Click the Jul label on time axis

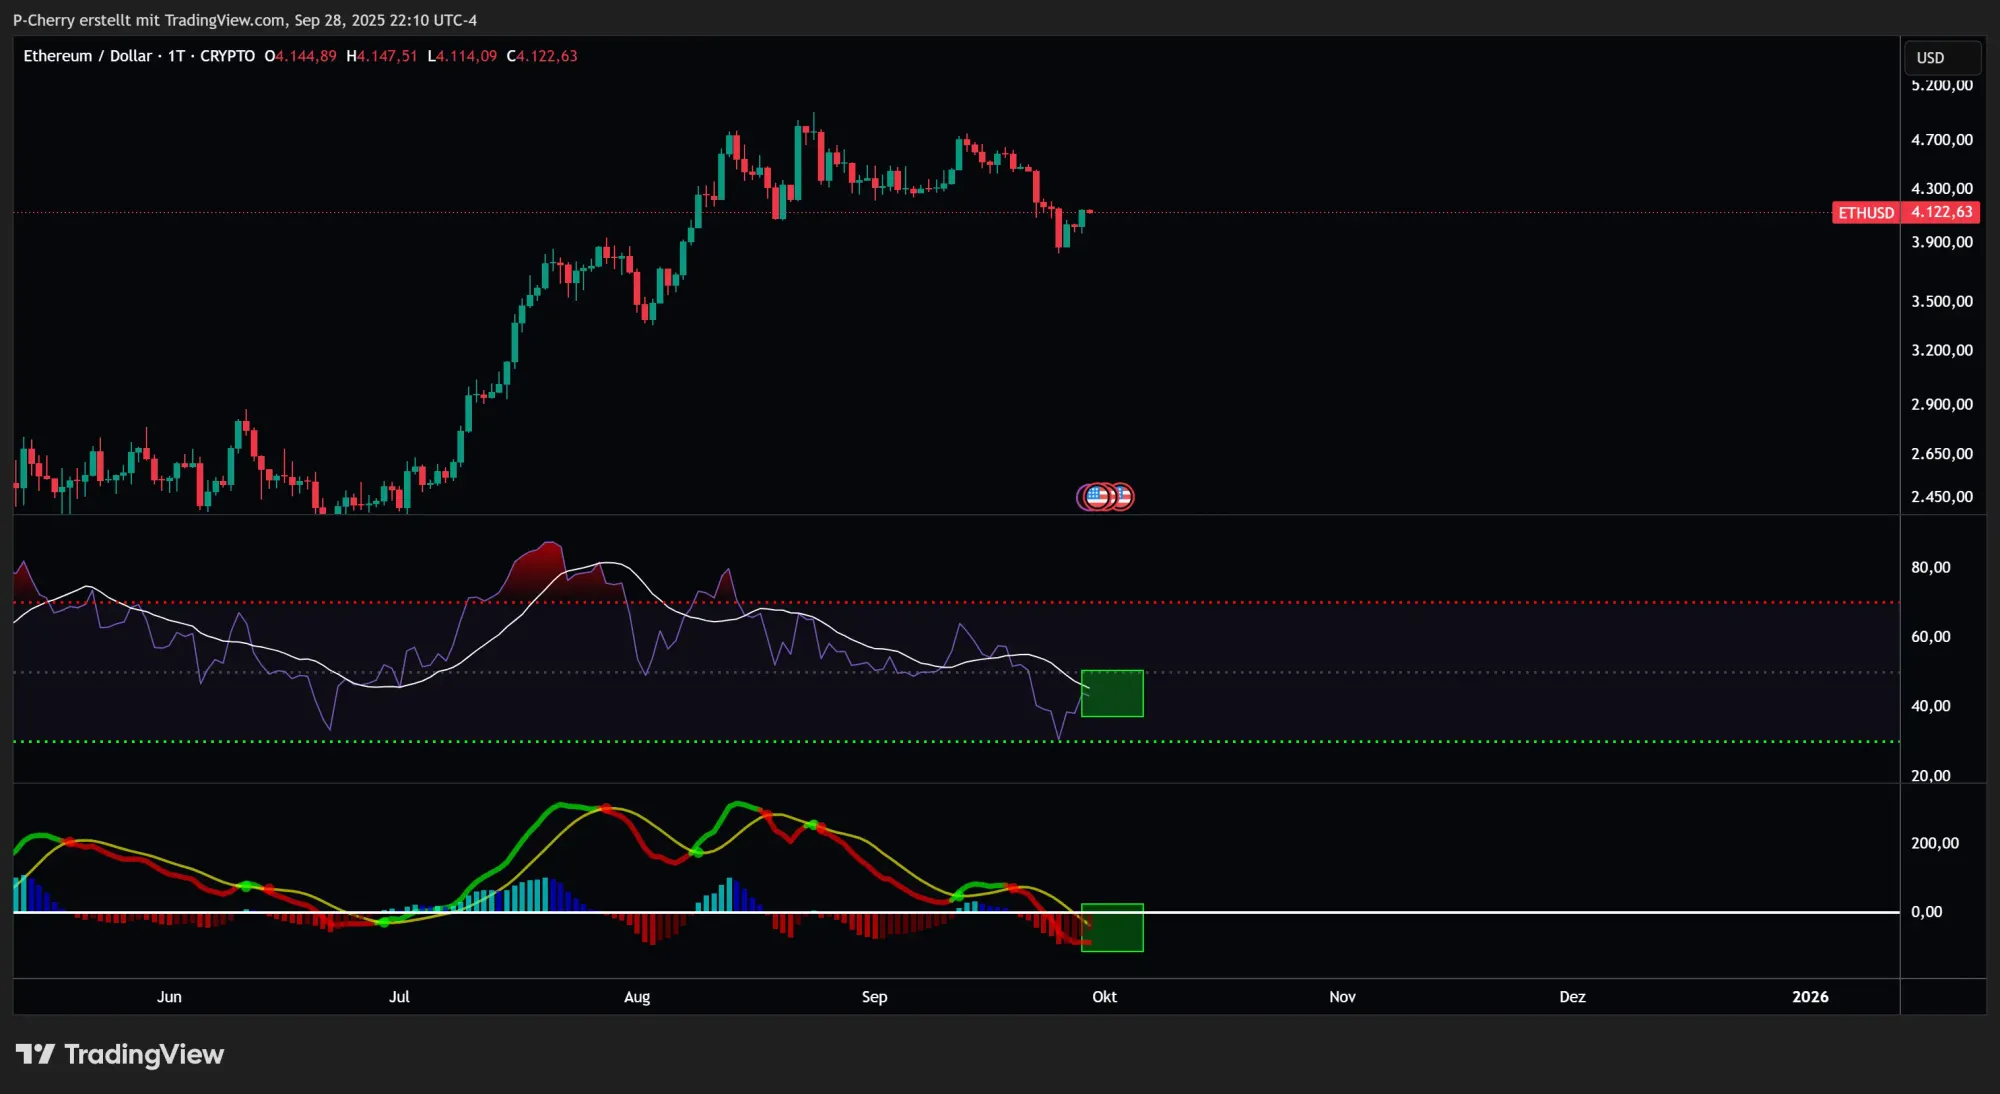click(x=399, y=997)
